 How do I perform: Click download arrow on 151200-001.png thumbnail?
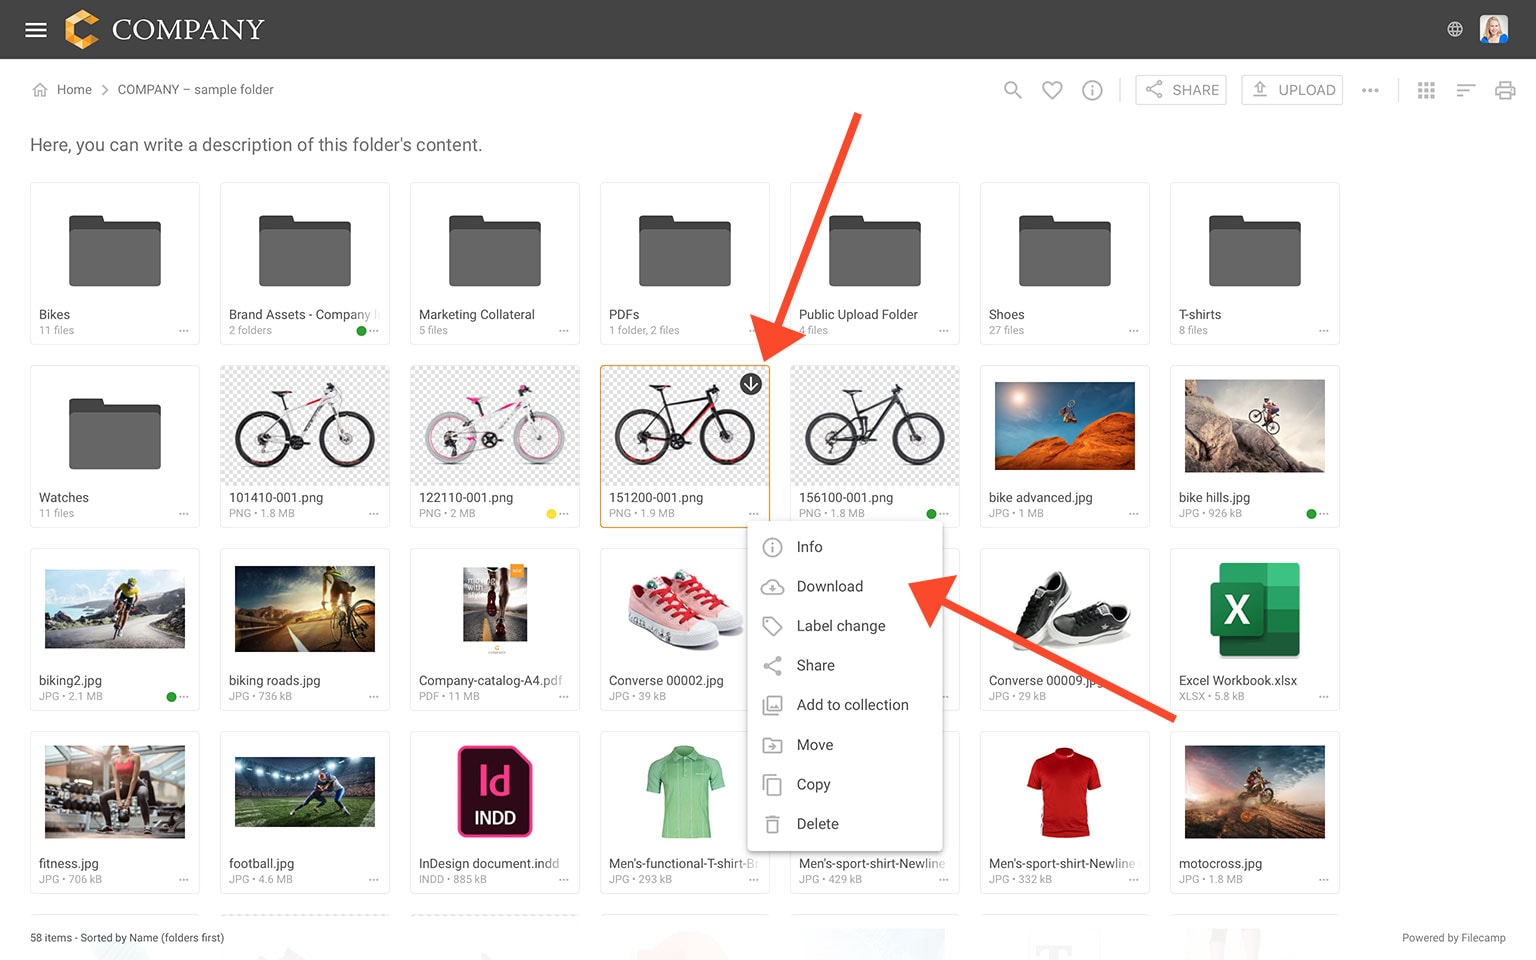coord(751,384)
